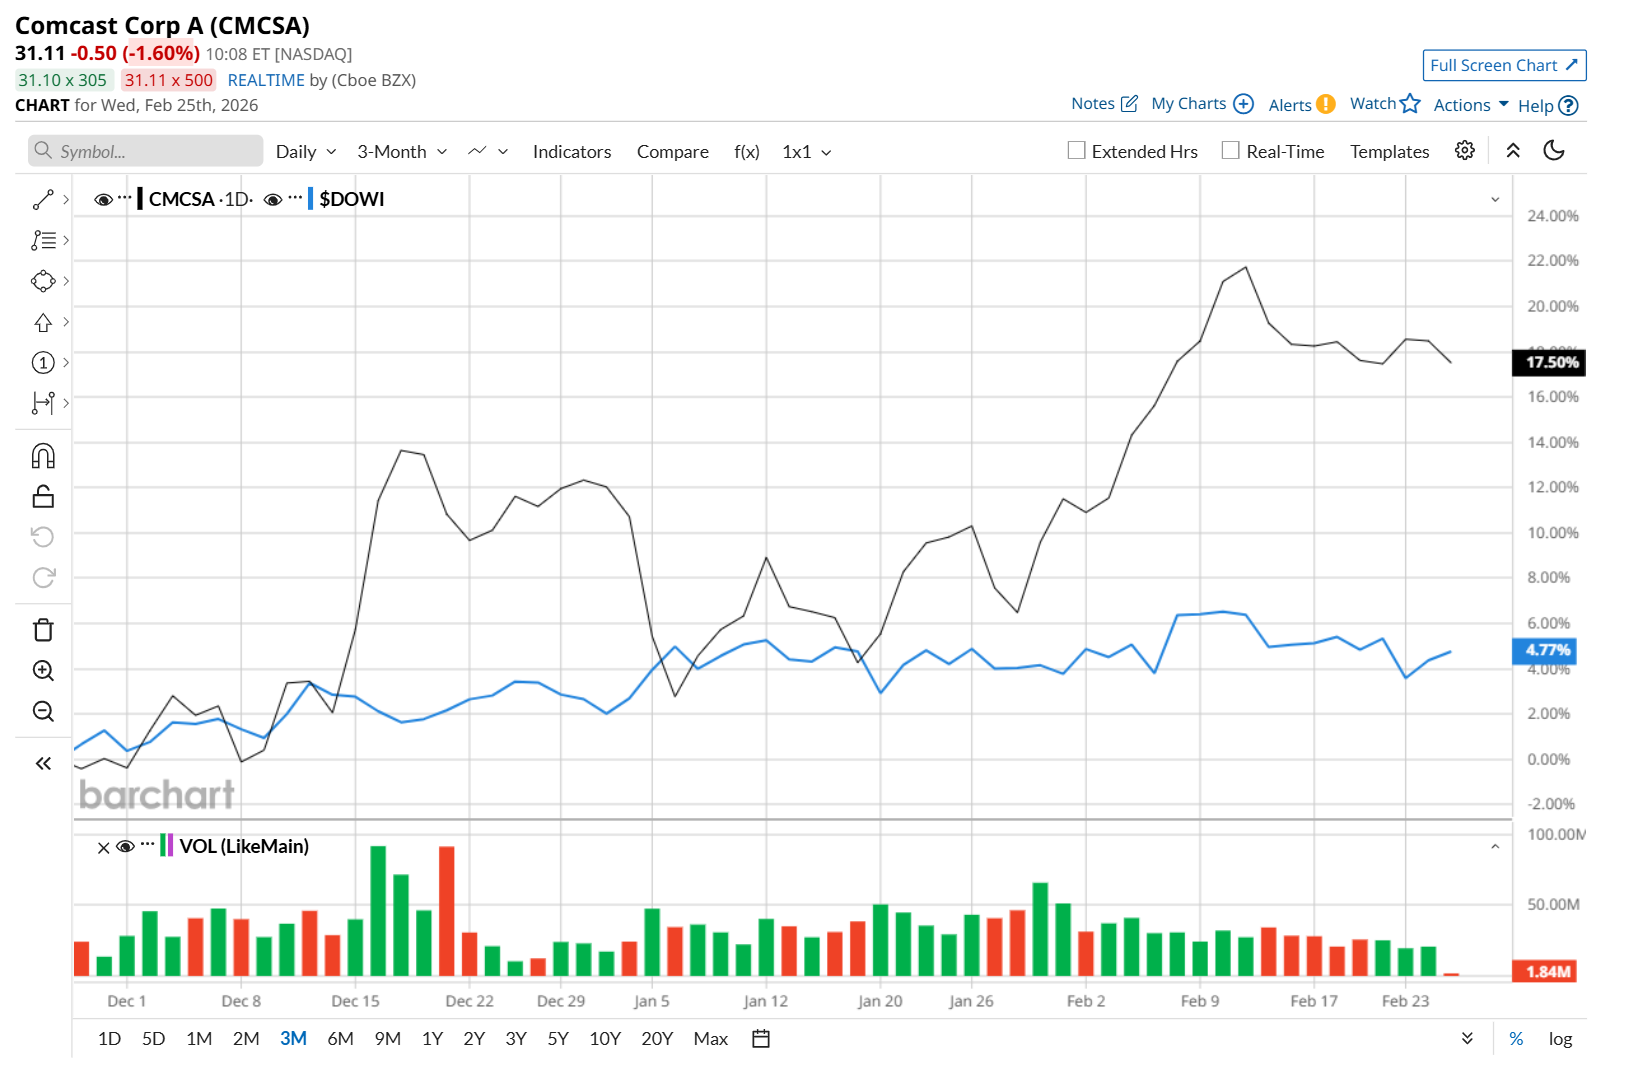Open the 1x1 grid layout dropdown
The width and height of the screenshot is (1650, 1074).
pos(806,151)
